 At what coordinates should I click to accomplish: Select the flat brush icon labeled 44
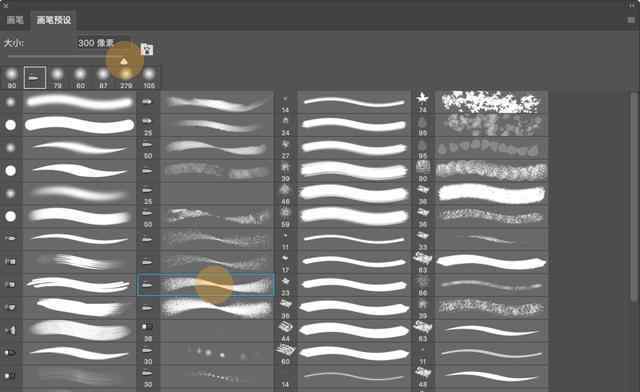pyautogui.click(x=285, y=331)
